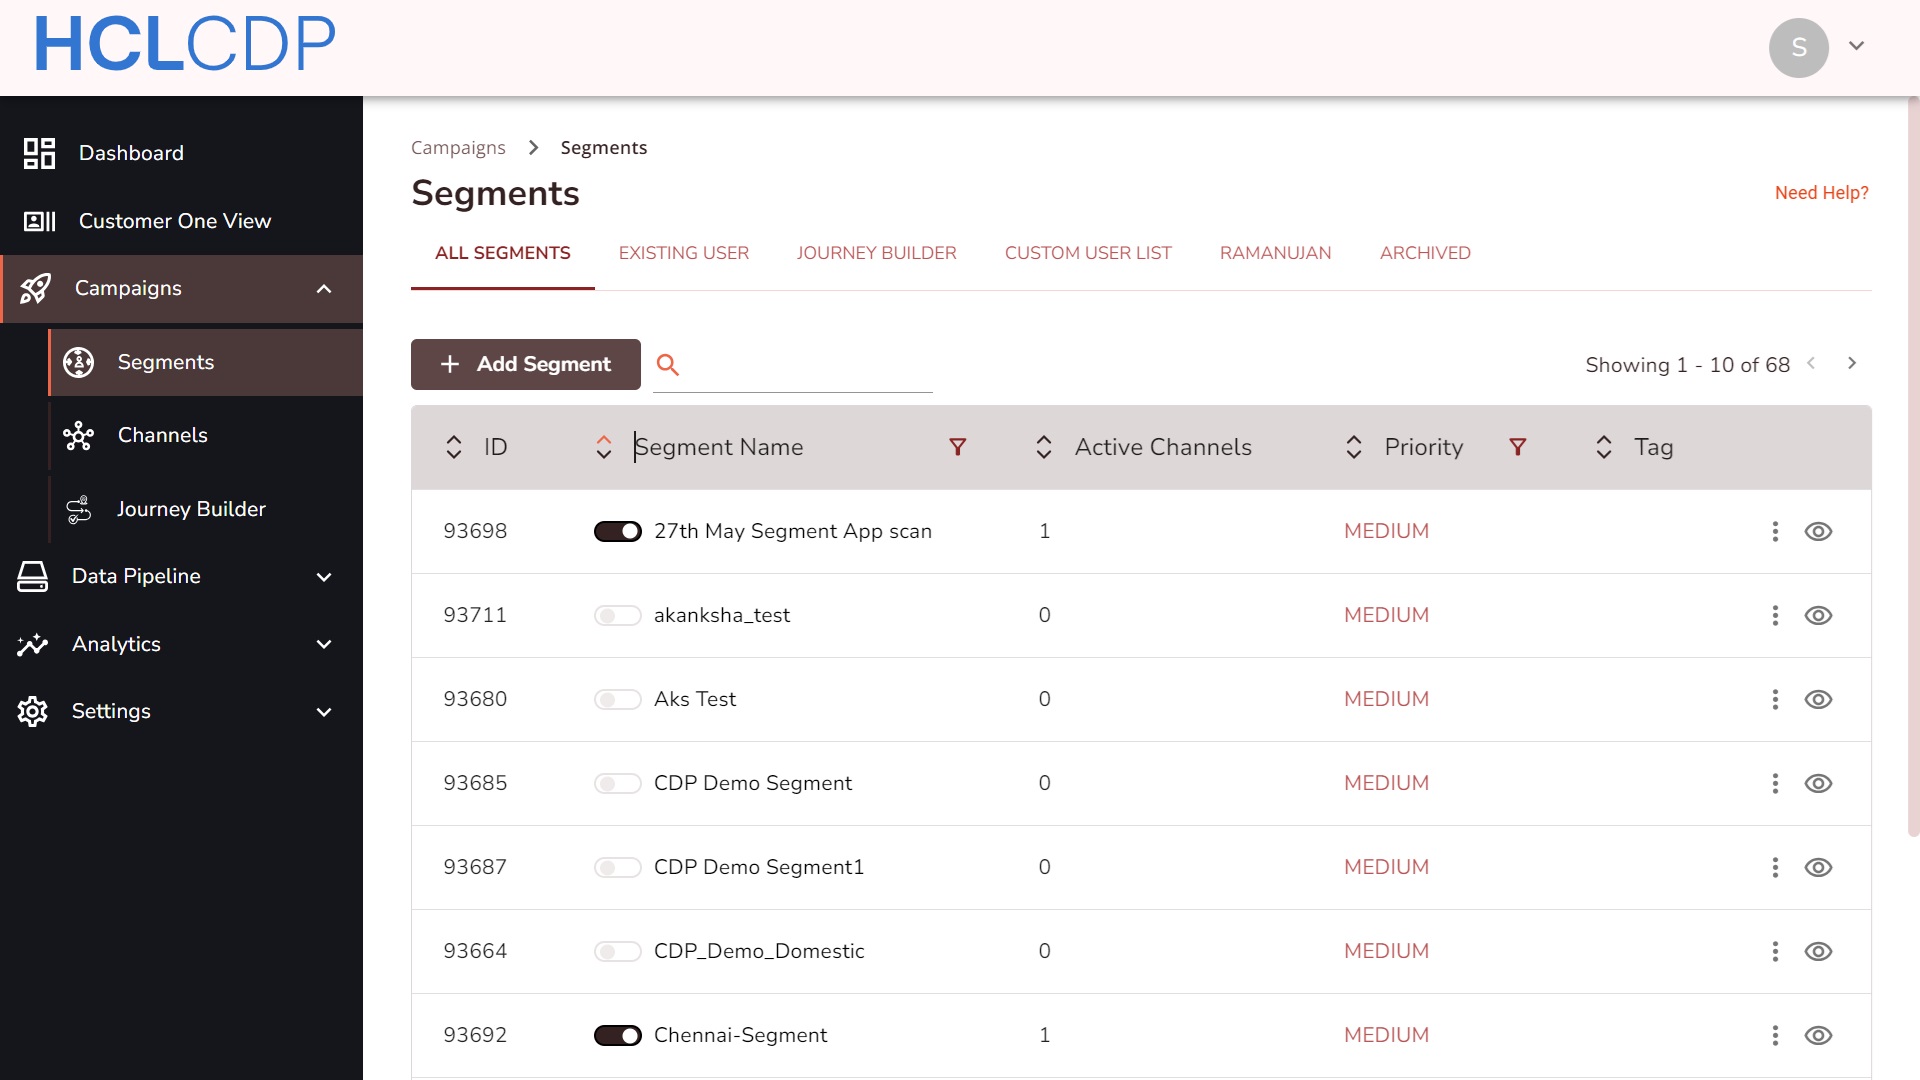1920x1080 pixels.
Task: Open the user account dropdown at top right
Action: click(x=1857, y=46)
